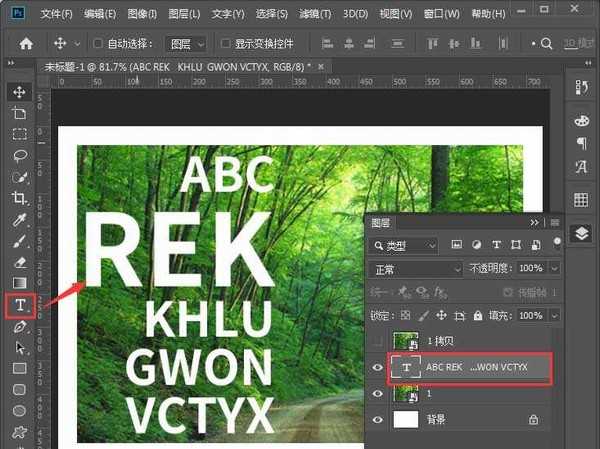The height and width of the screenshot is (449, 600).
Task: Enable the 显示变换控件 checkbox
Action: (224, 44)
